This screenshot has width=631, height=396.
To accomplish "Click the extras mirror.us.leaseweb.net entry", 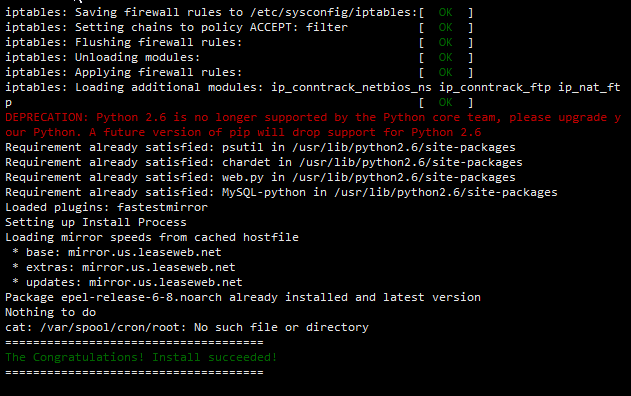I will (124, 268).
